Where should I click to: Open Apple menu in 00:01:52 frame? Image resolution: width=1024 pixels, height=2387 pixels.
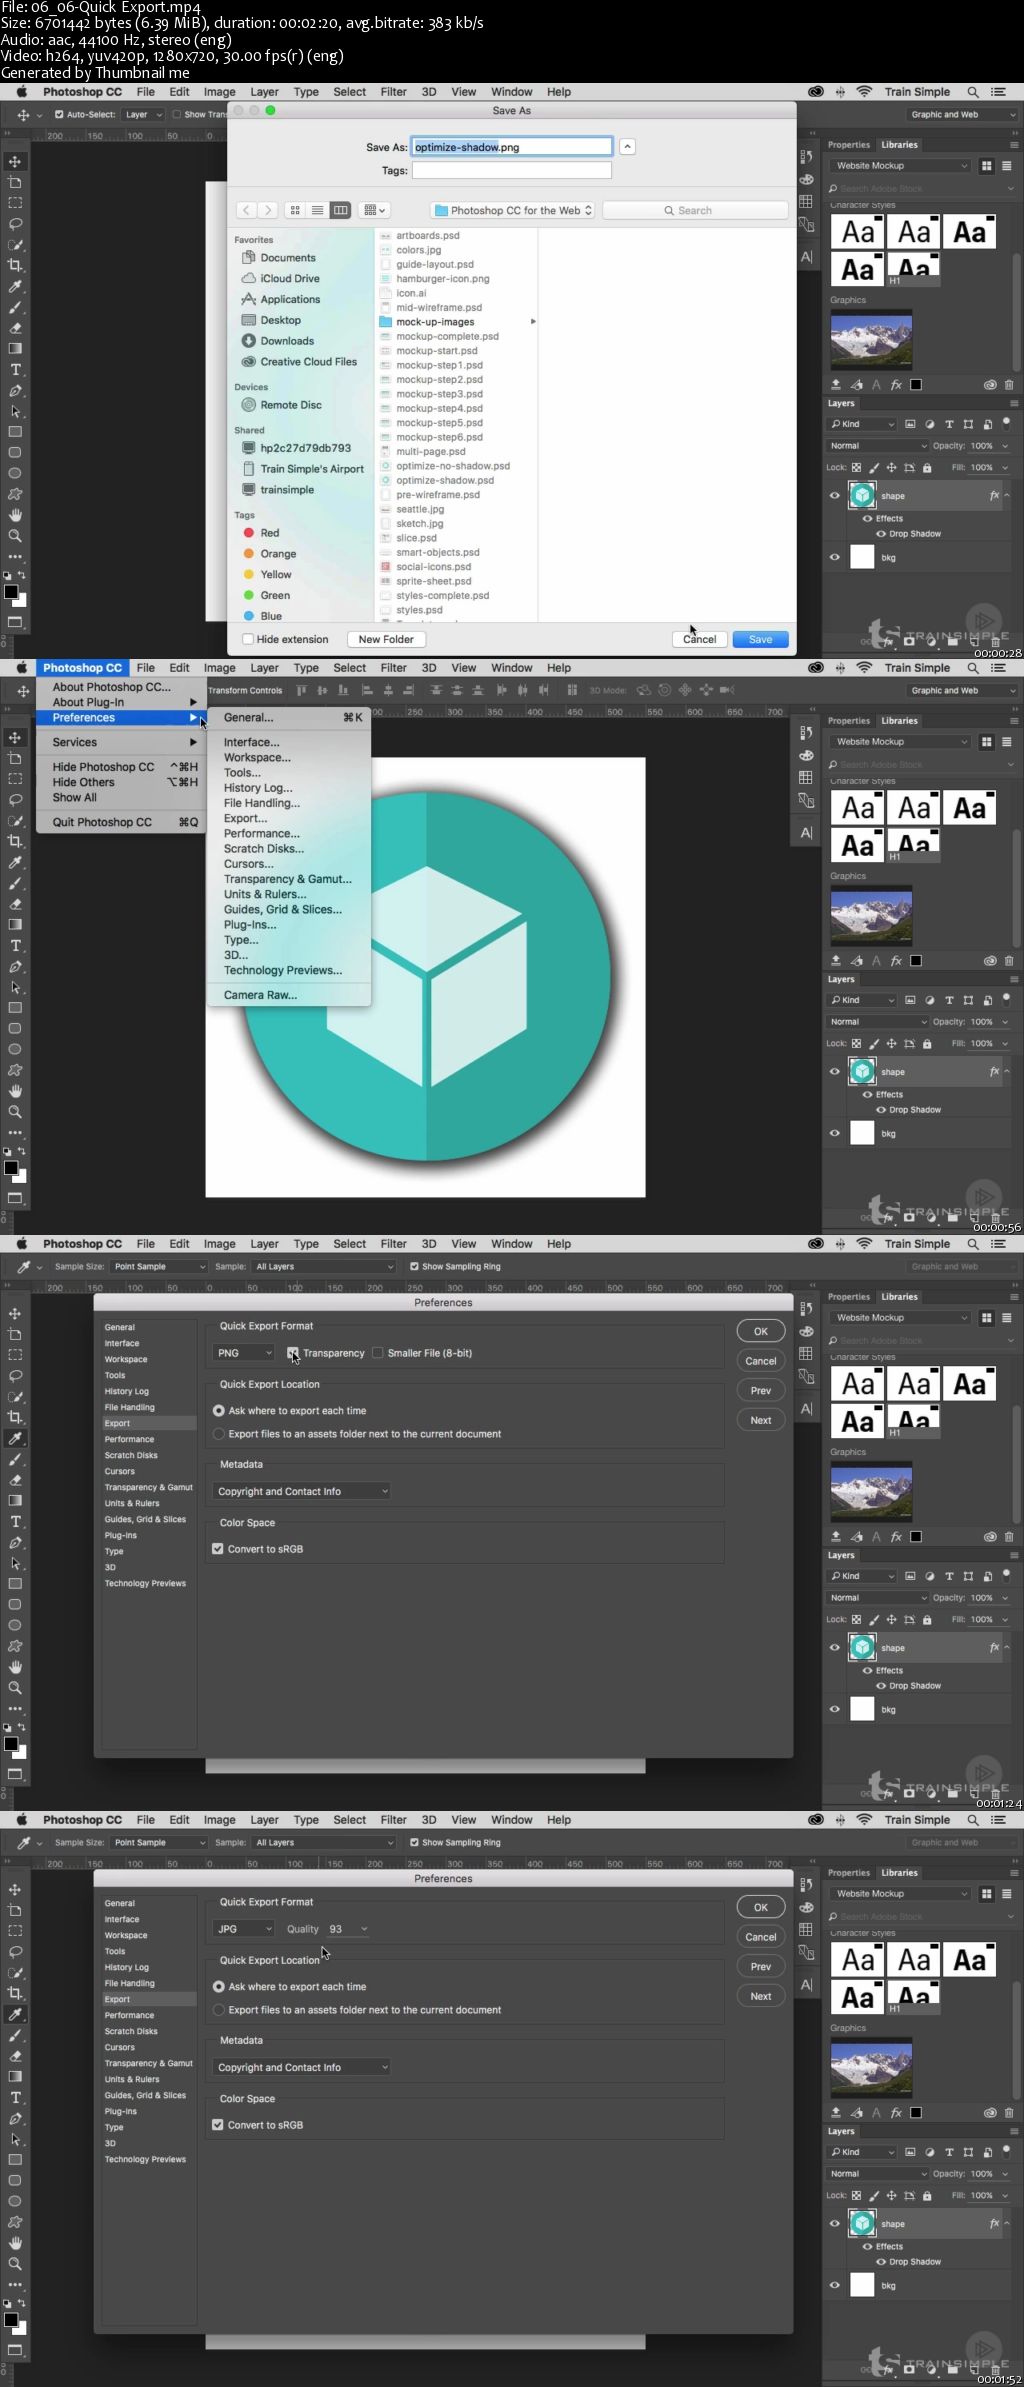(21, 1820)
